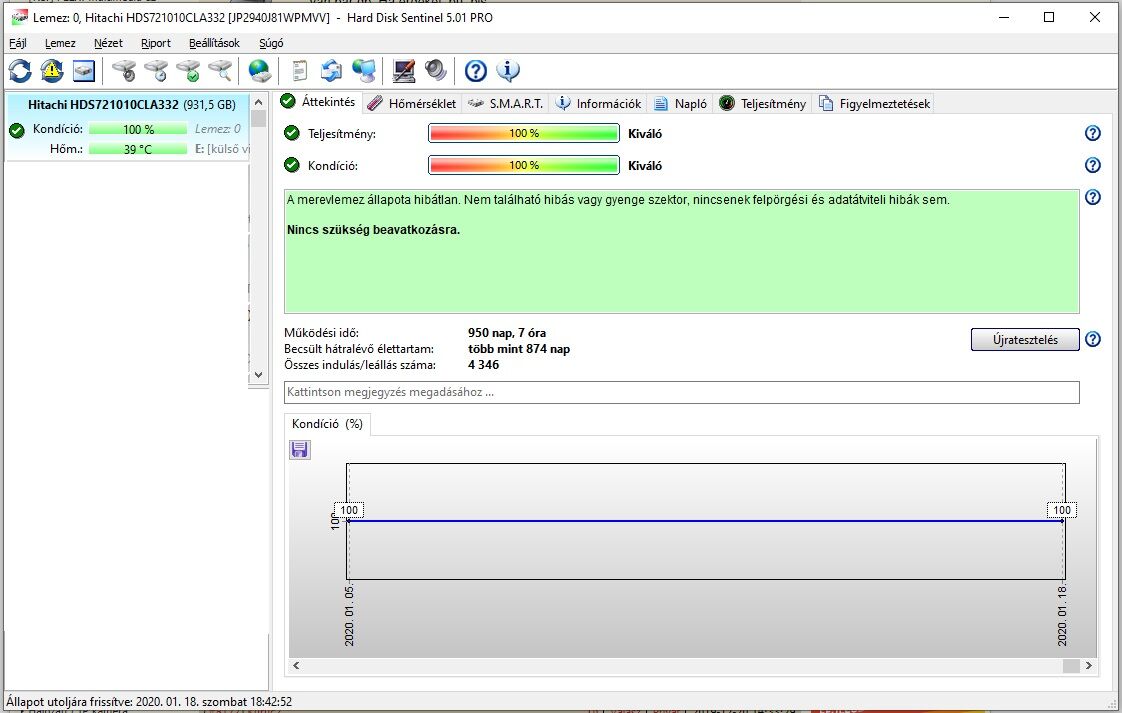Click the disk with stethoscope test icon
The width and height of the screenshot is (1122, 713).
125,70
